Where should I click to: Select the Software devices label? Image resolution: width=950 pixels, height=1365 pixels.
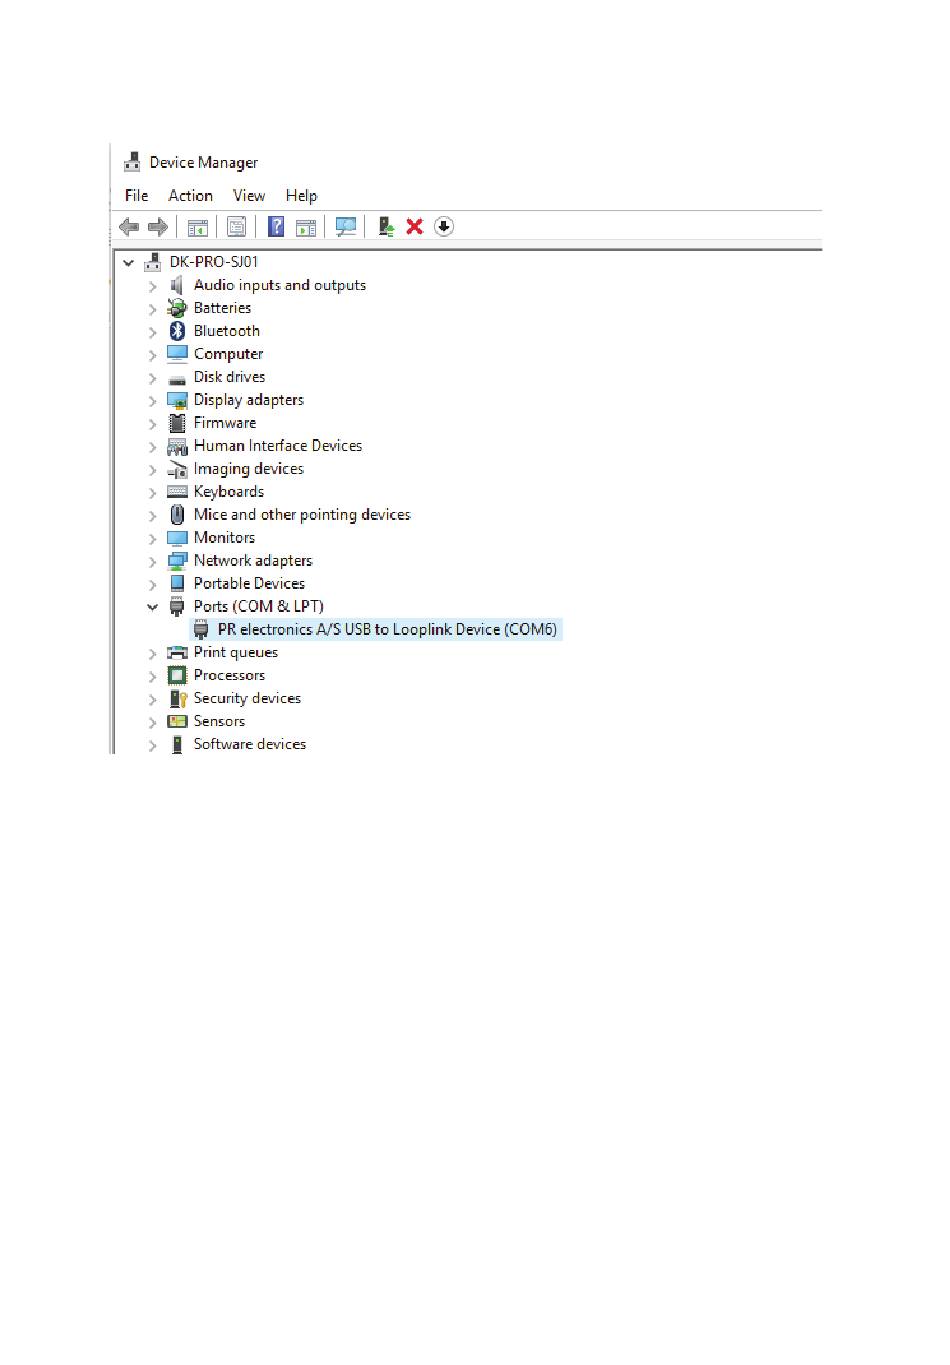pos(249,745)
